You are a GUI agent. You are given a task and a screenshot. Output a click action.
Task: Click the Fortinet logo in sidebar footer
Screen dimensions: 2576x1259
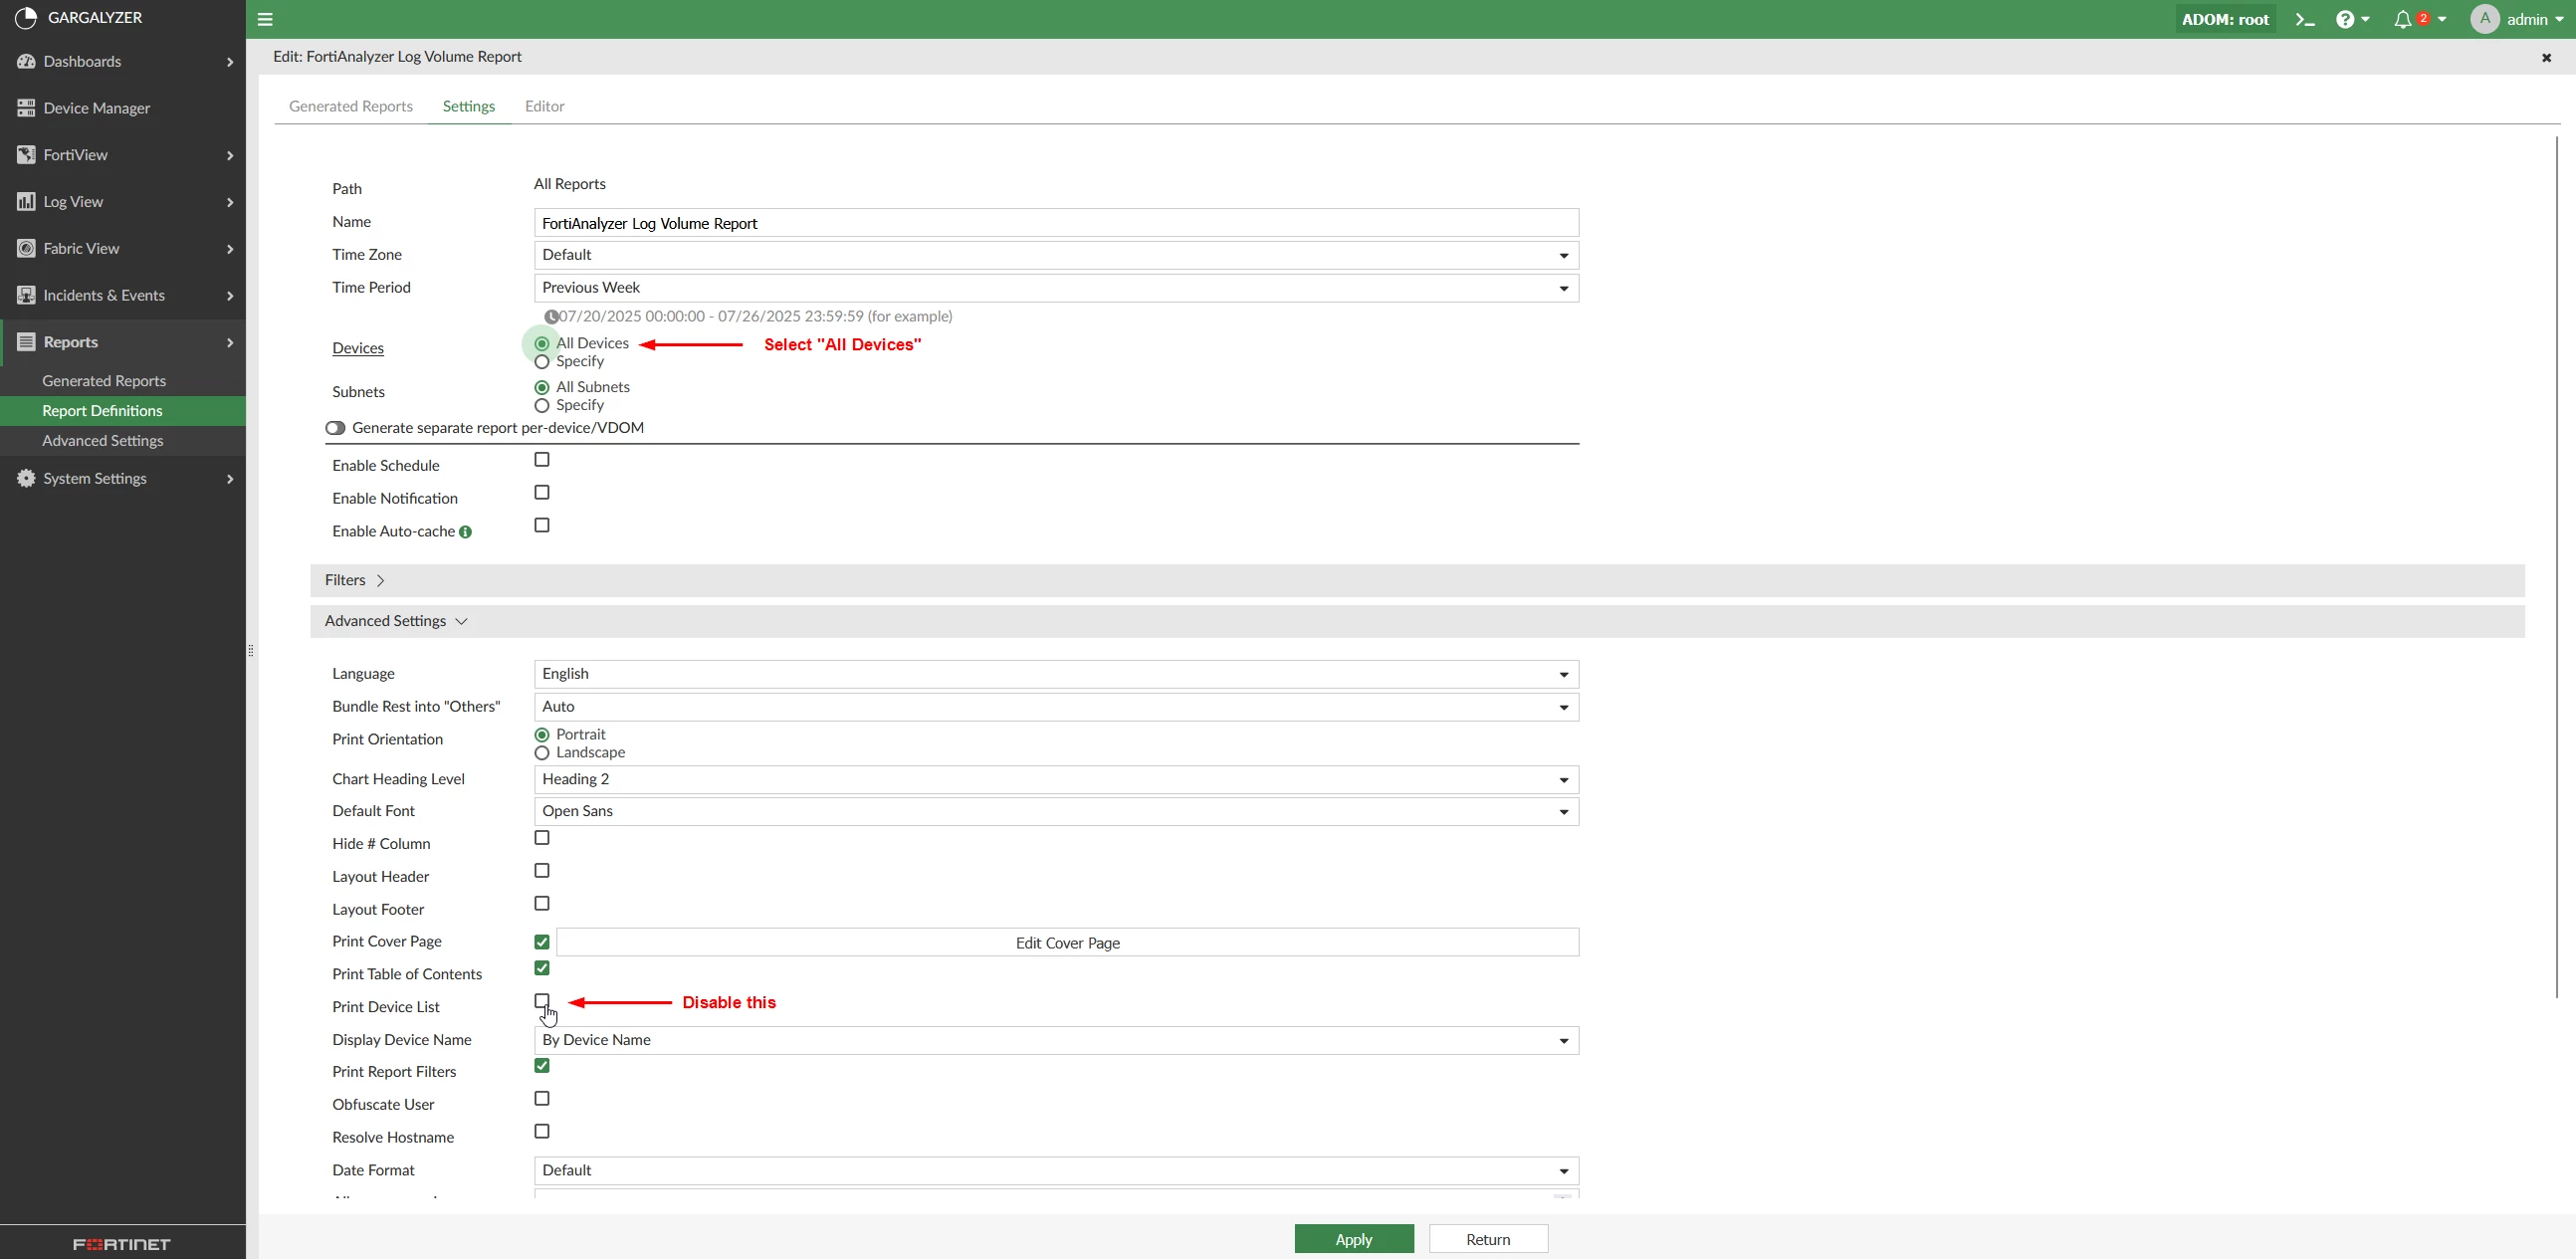click(122, 1244)
